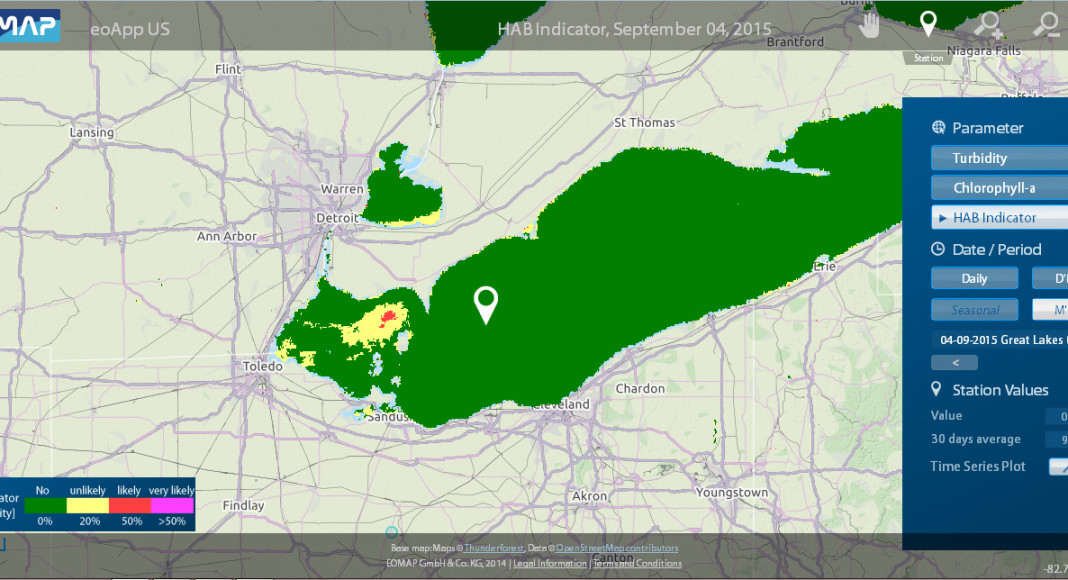Screen dimensions: 1068x580
Task: Click the red 'likely' legend swatch
Action: [x=129, y=505]
